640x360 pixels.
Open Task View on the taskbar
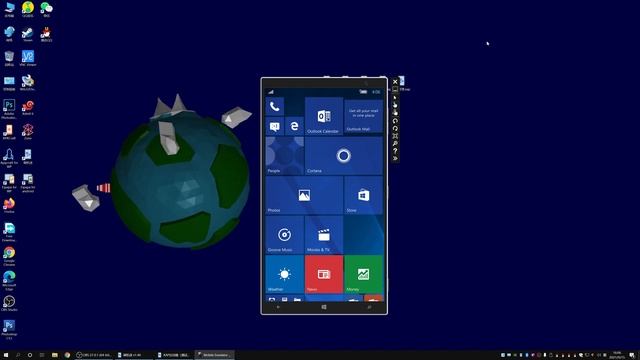coord(42,355)
